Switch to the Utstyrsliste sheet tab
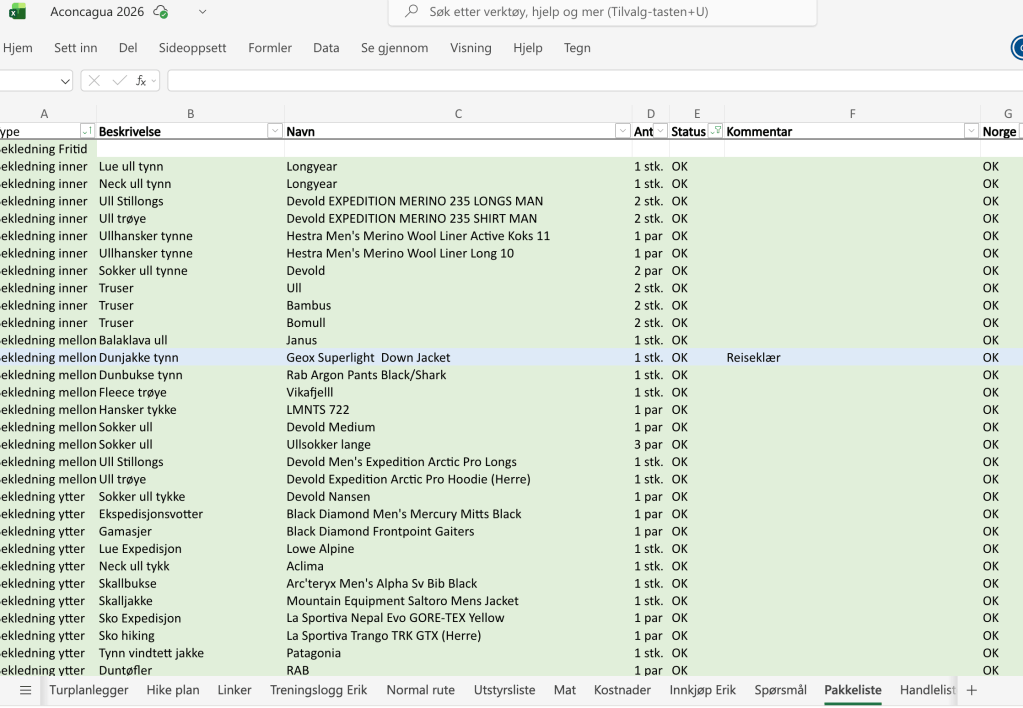The image size is (1023, 708). (x=504, y=690)
